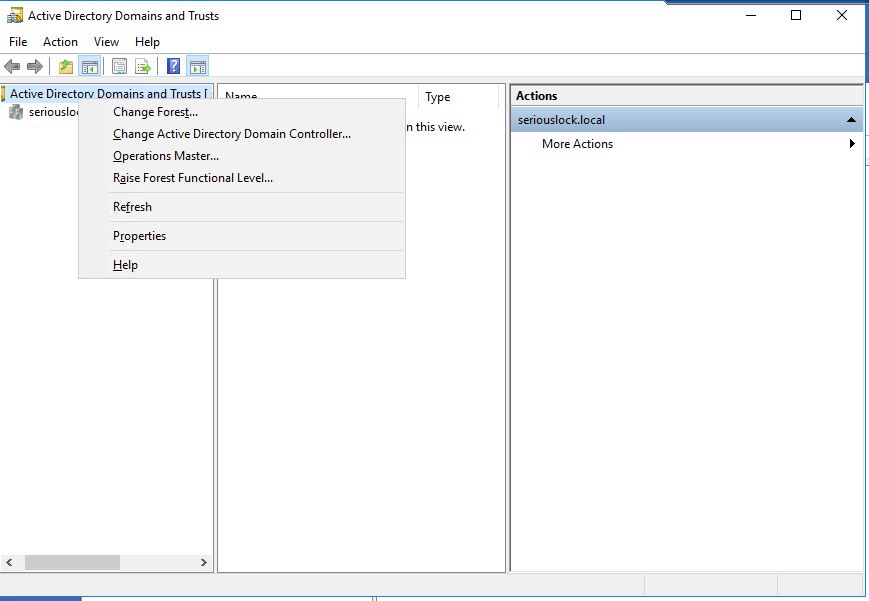Screen dimensions: 869x601
Task: Expand the More Actions submenu arrow
Action: pos(852,144)
